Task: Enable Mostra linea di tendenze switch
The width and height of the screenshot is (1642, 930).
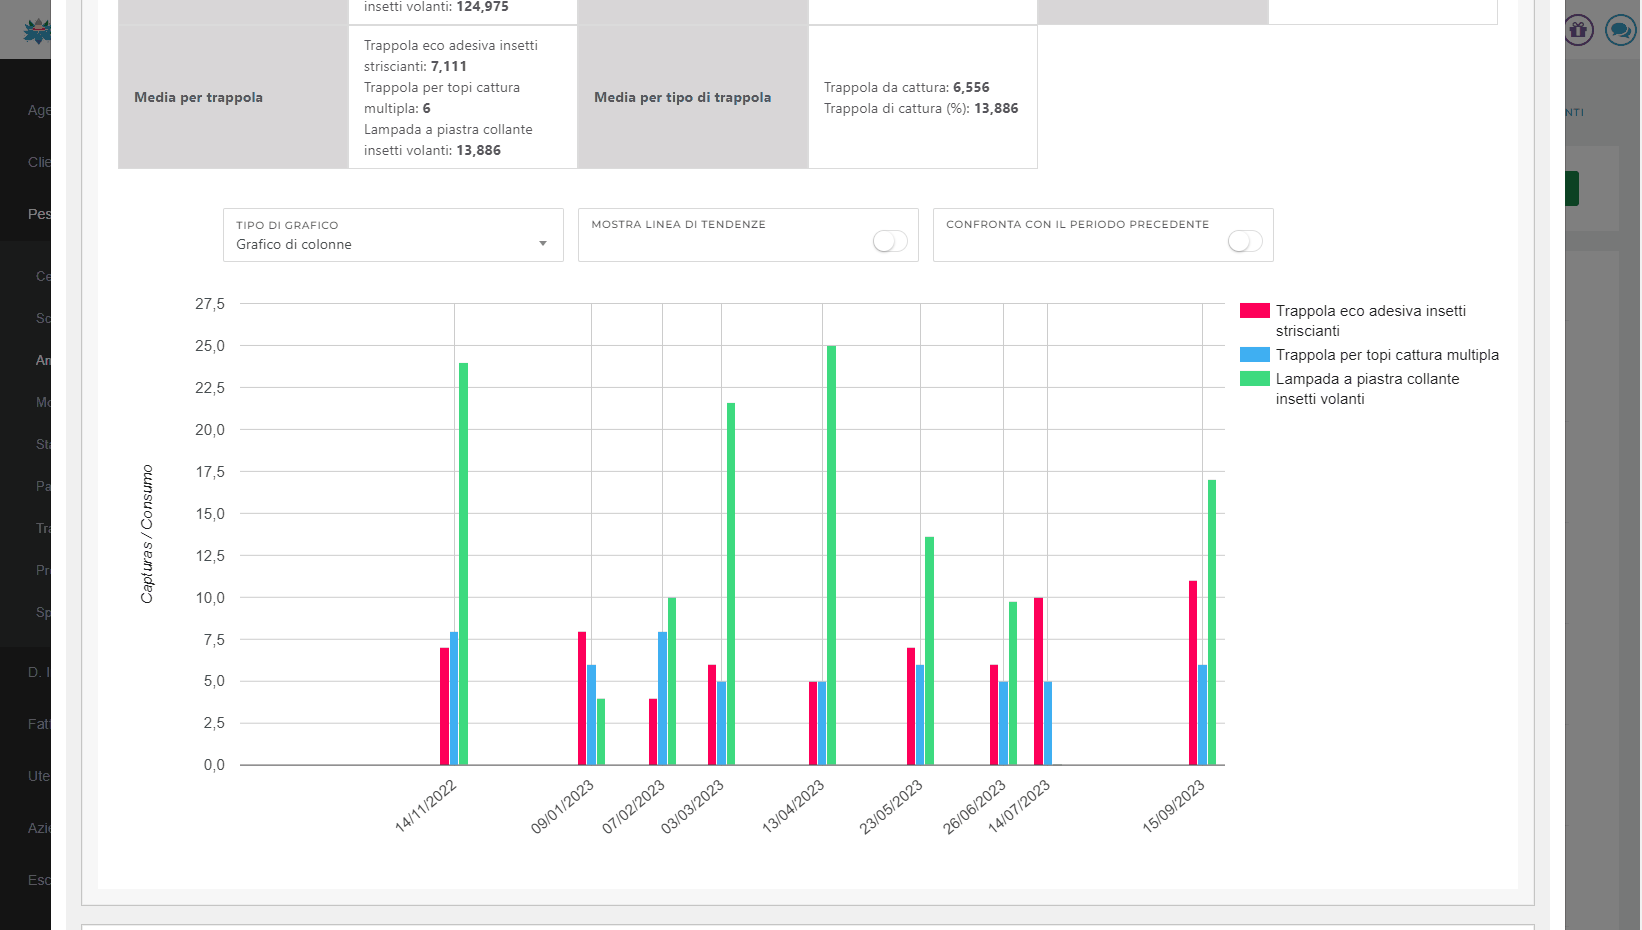Action: click(x=889, y=241)
